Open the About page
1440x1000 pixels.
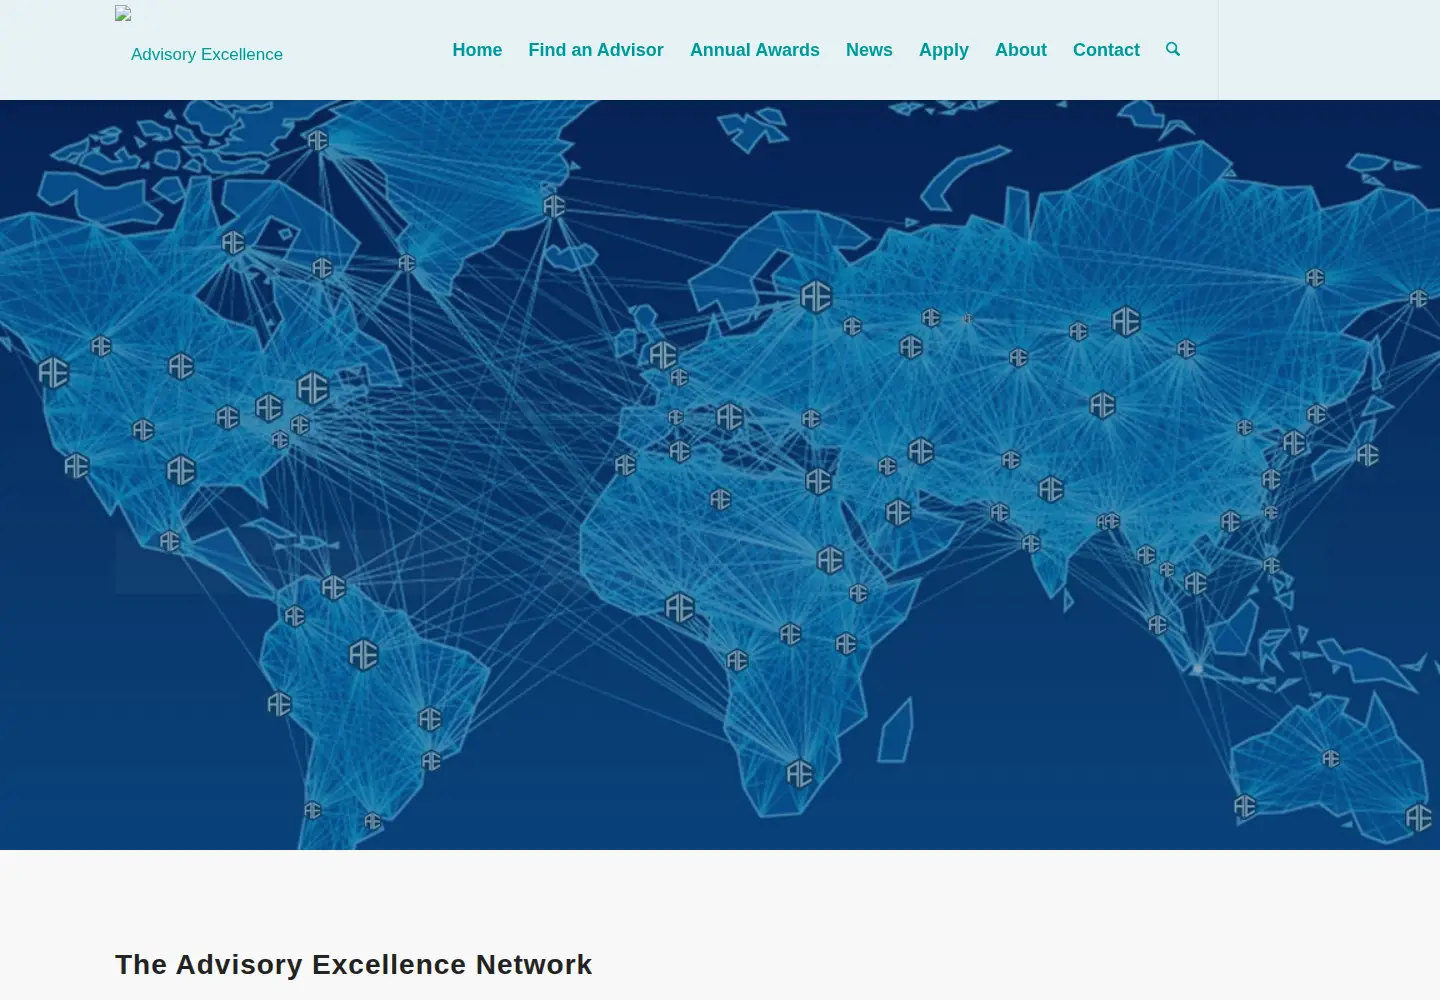tap(1021, 50)
